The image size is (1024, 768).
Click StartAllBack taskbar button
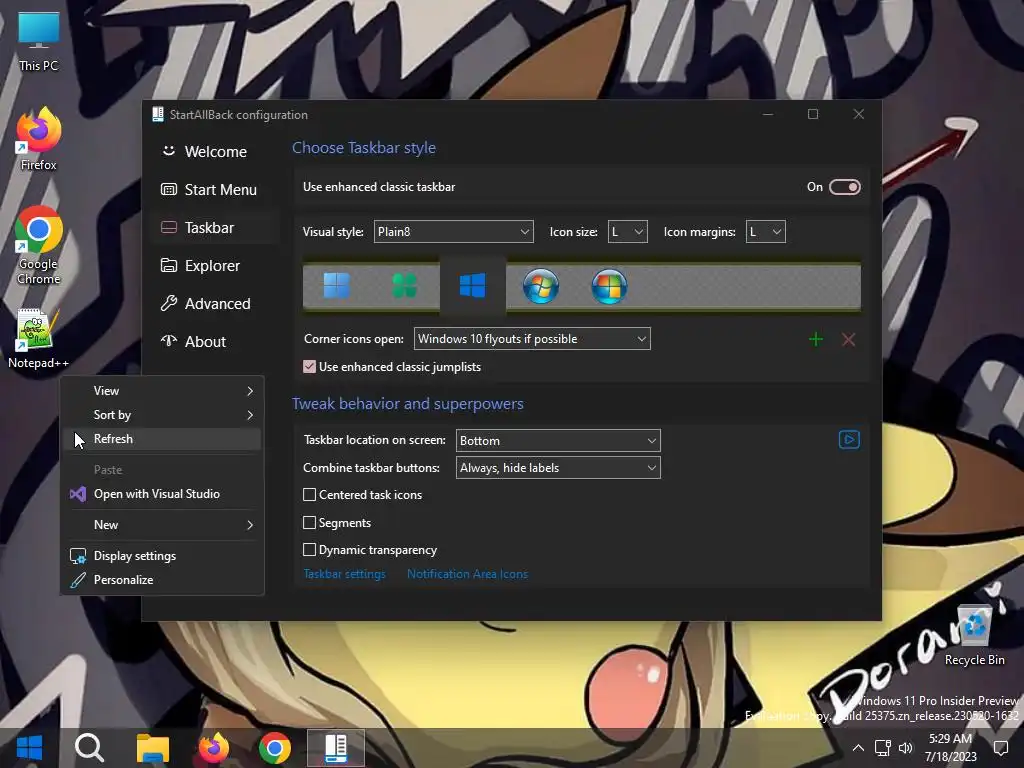pyautogui.click(x=336, y=748)
